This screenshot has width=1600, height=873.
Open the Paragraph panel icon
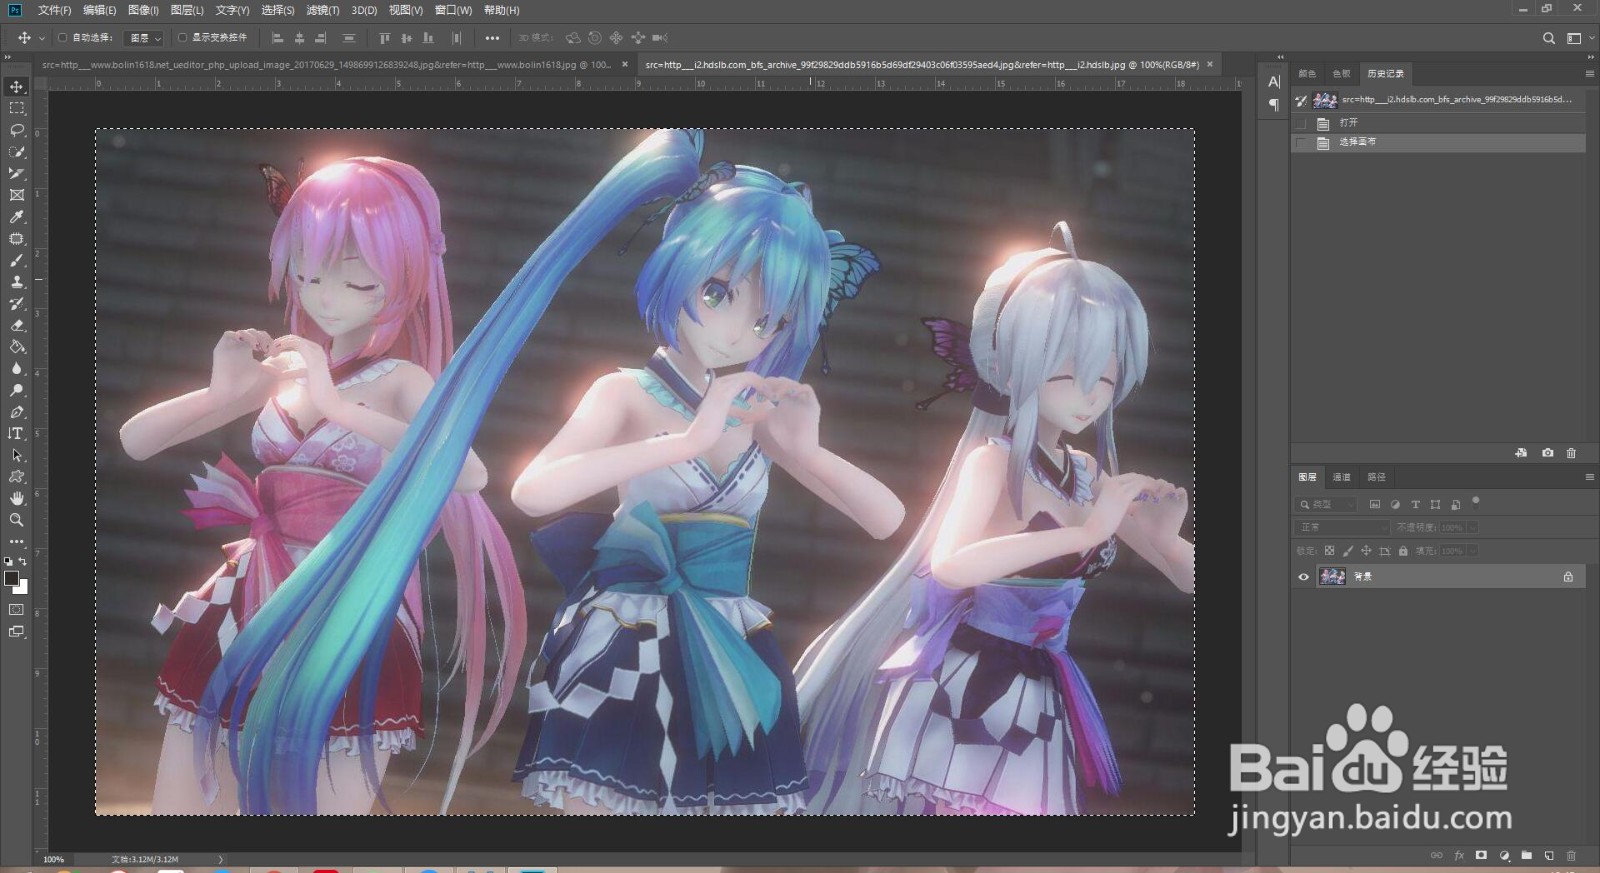click(1274, 104)
